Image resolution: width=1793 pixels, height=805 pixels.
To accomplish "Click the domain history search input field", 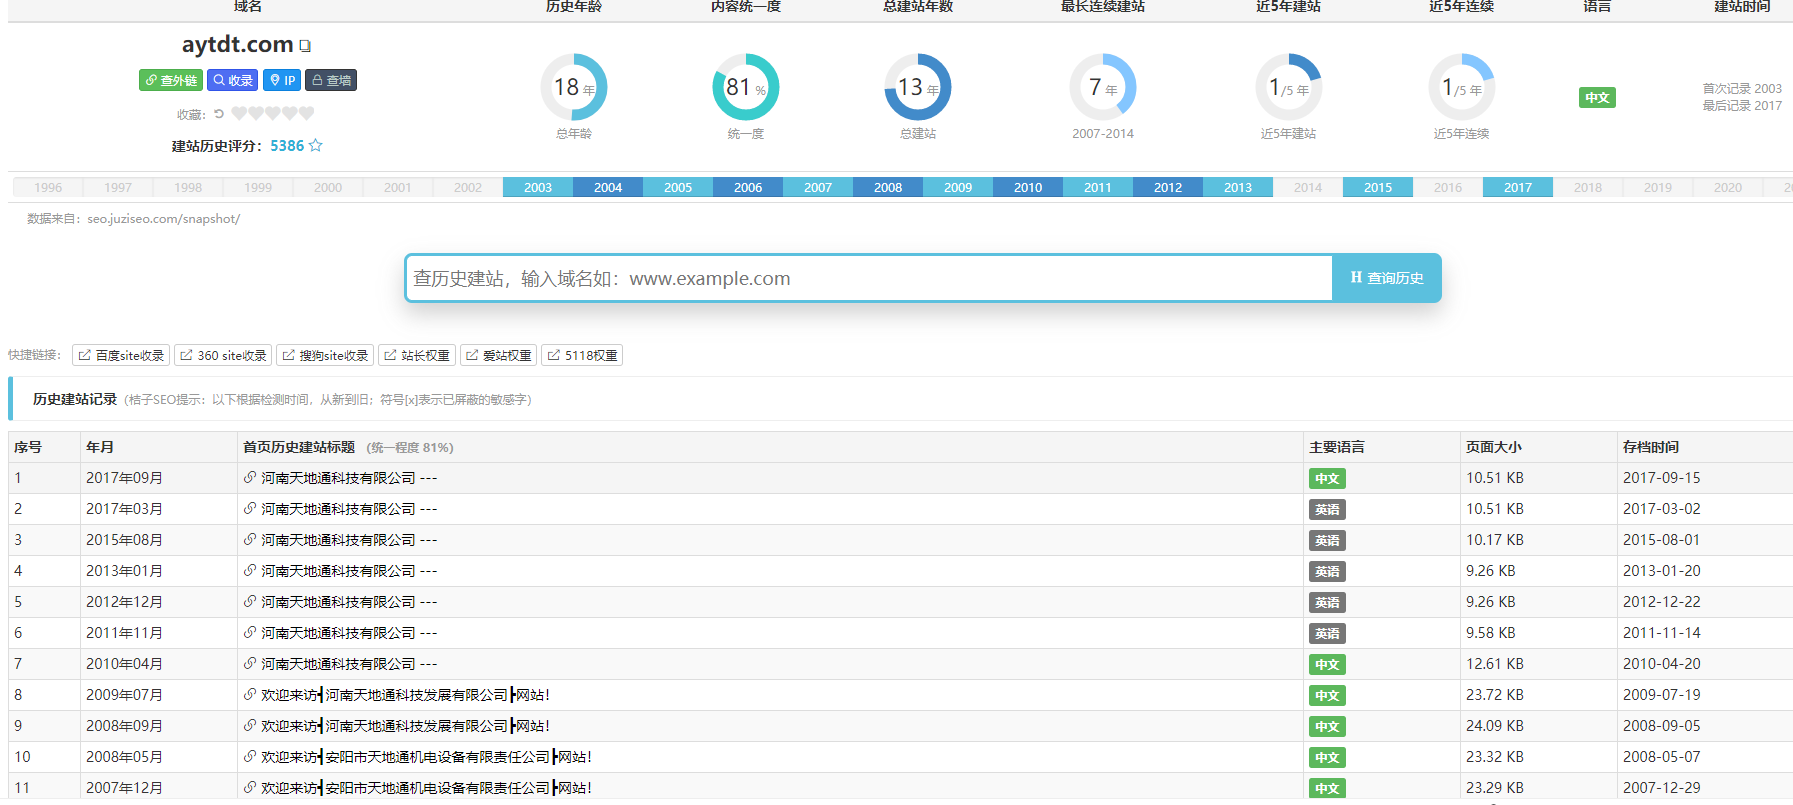I will [868, 279].
